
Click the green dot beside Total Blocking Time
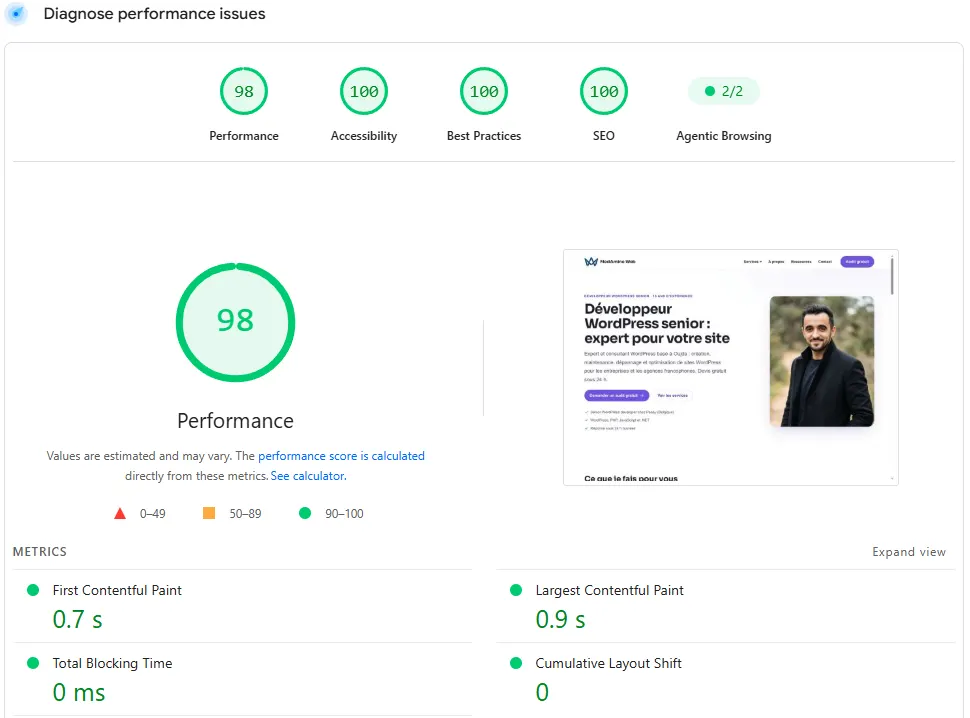click(33, 663)
